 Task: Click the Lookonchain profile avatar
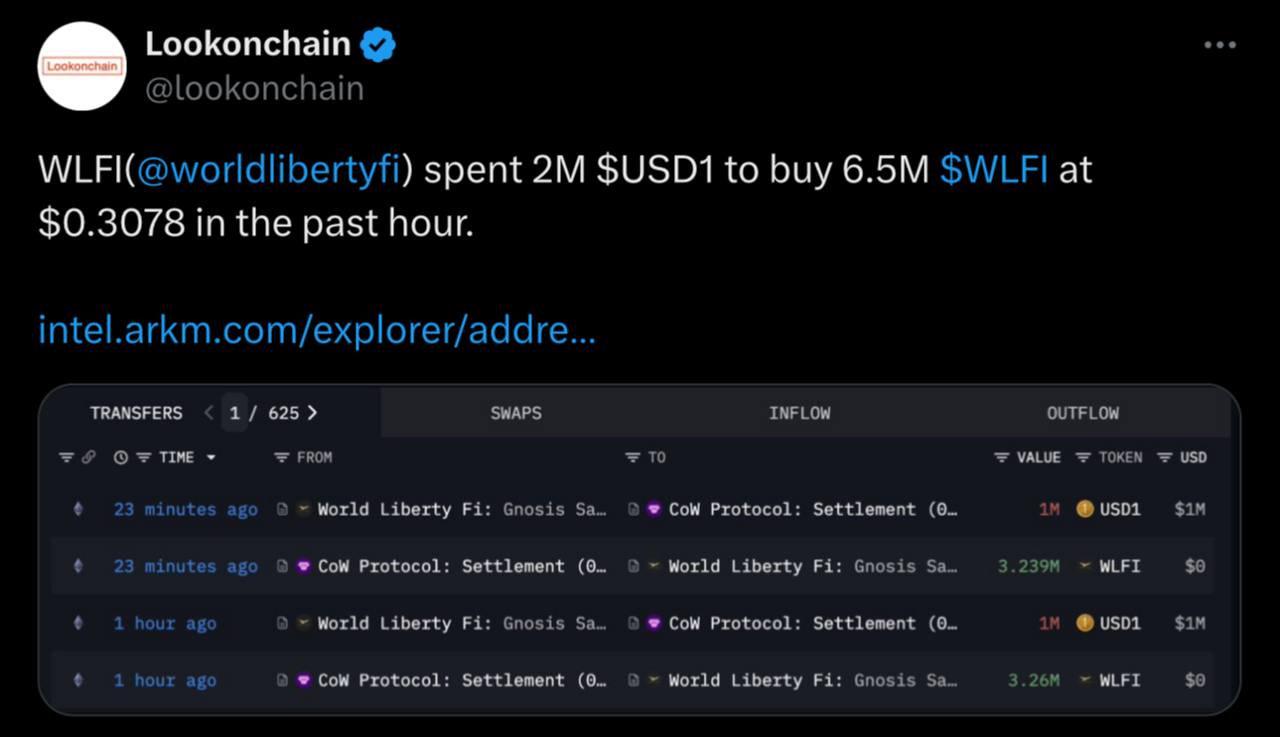tap(82, 66)
